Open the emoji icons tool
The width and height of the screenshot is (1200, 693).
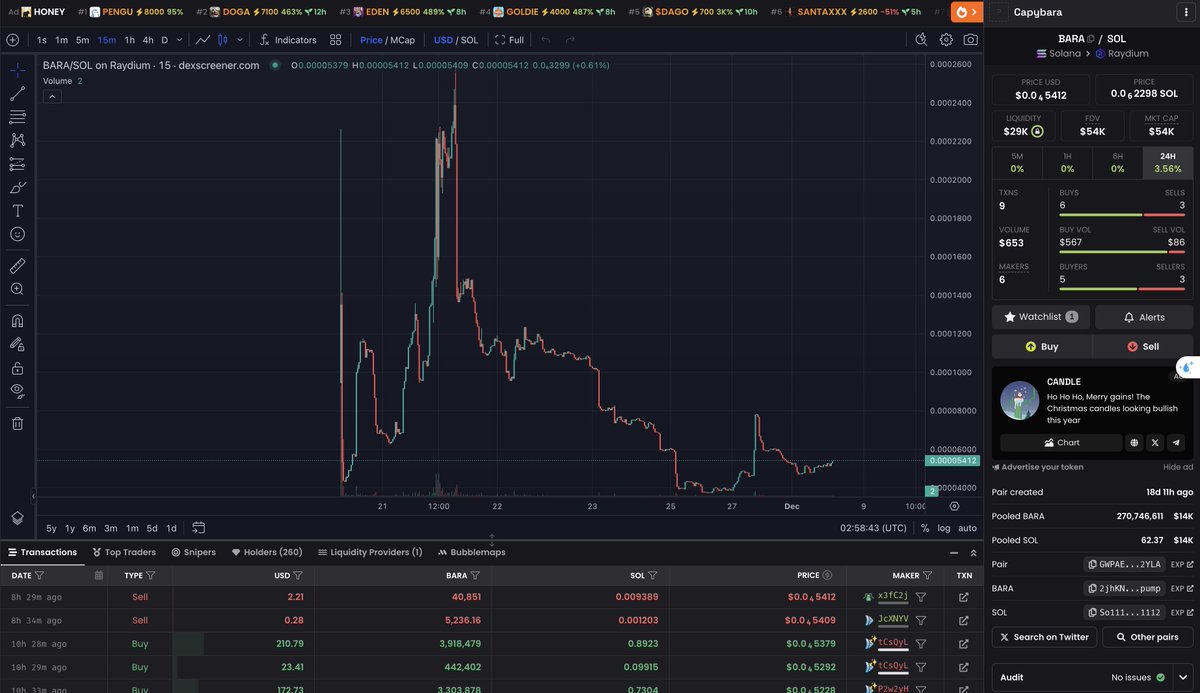(17, 234)
